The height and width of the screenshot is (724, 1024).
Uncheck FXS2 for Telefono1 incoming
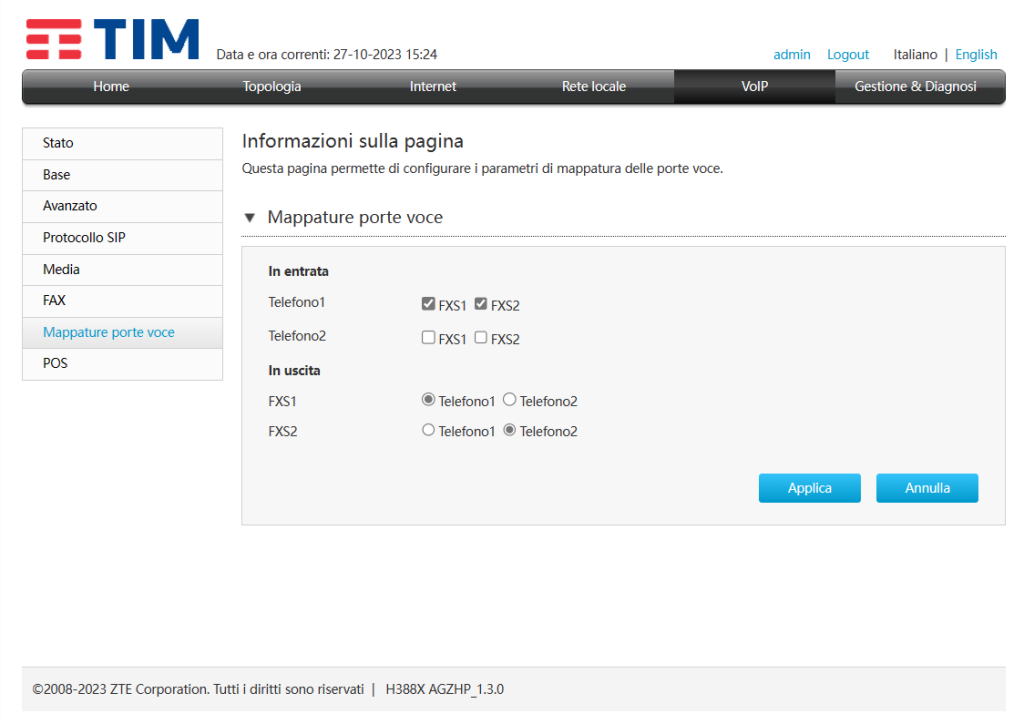coord(481,304)
